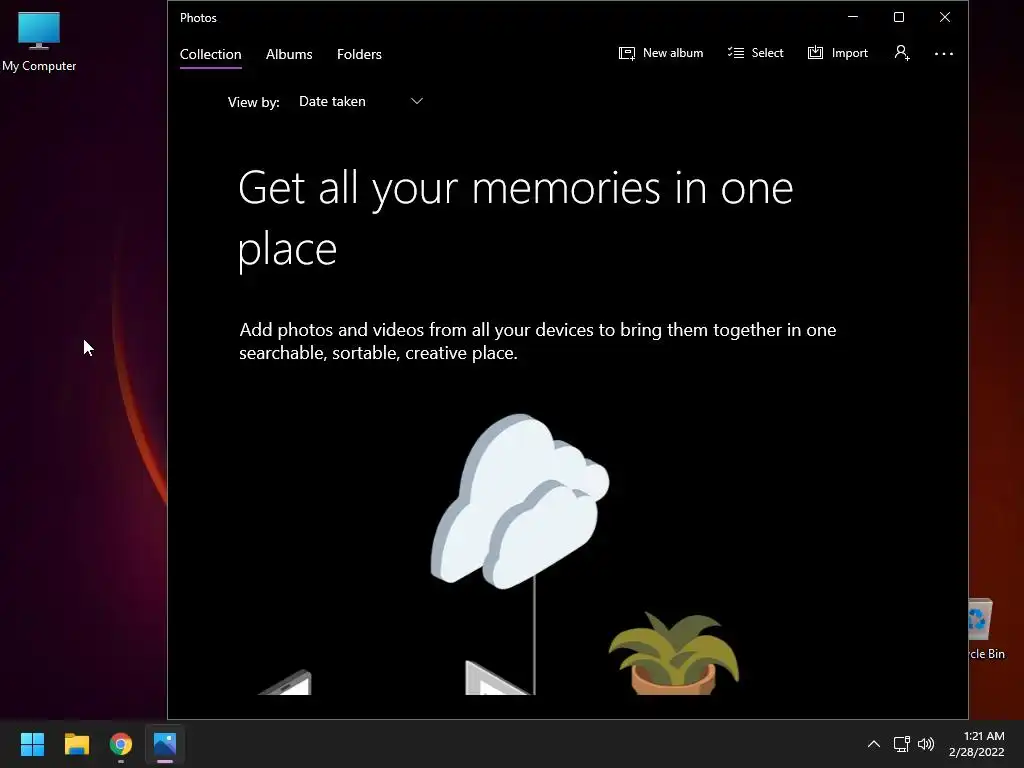Click the Import button
This screenshot has width=1024, height=768.
838,53
